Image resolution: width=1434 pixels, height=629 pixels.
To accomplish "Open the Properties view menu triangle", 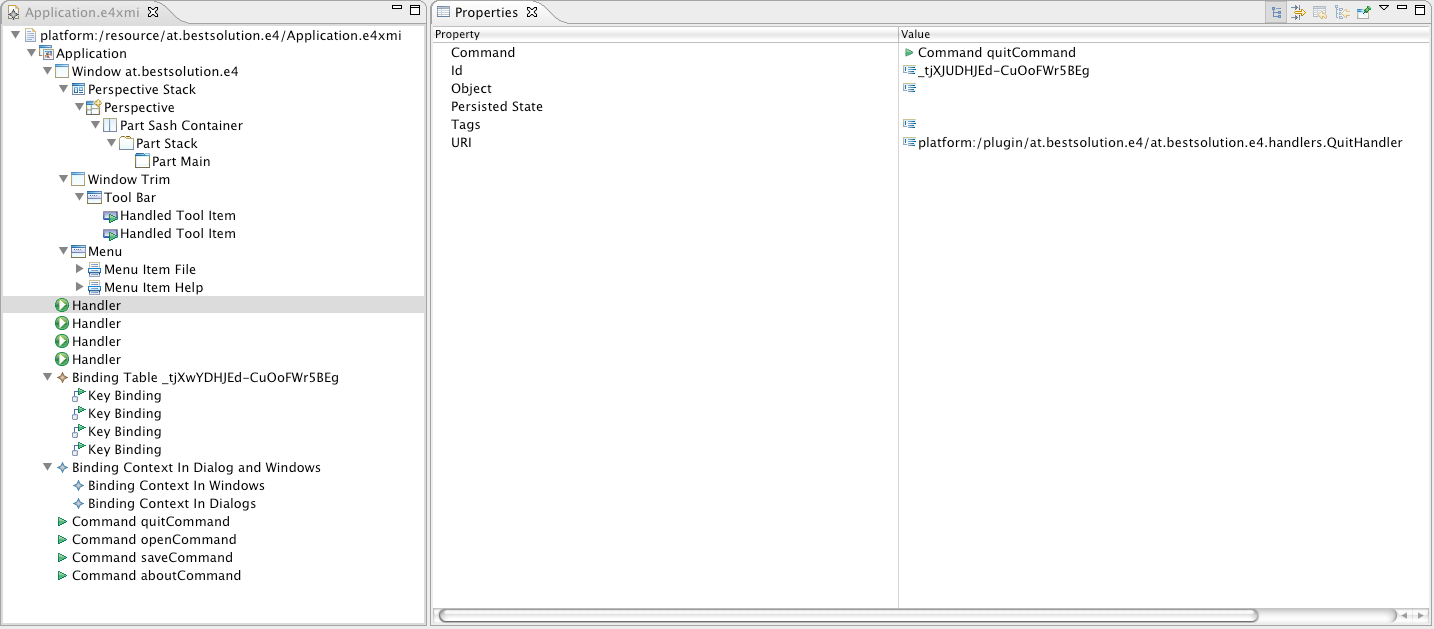I will click(1384, 9).
